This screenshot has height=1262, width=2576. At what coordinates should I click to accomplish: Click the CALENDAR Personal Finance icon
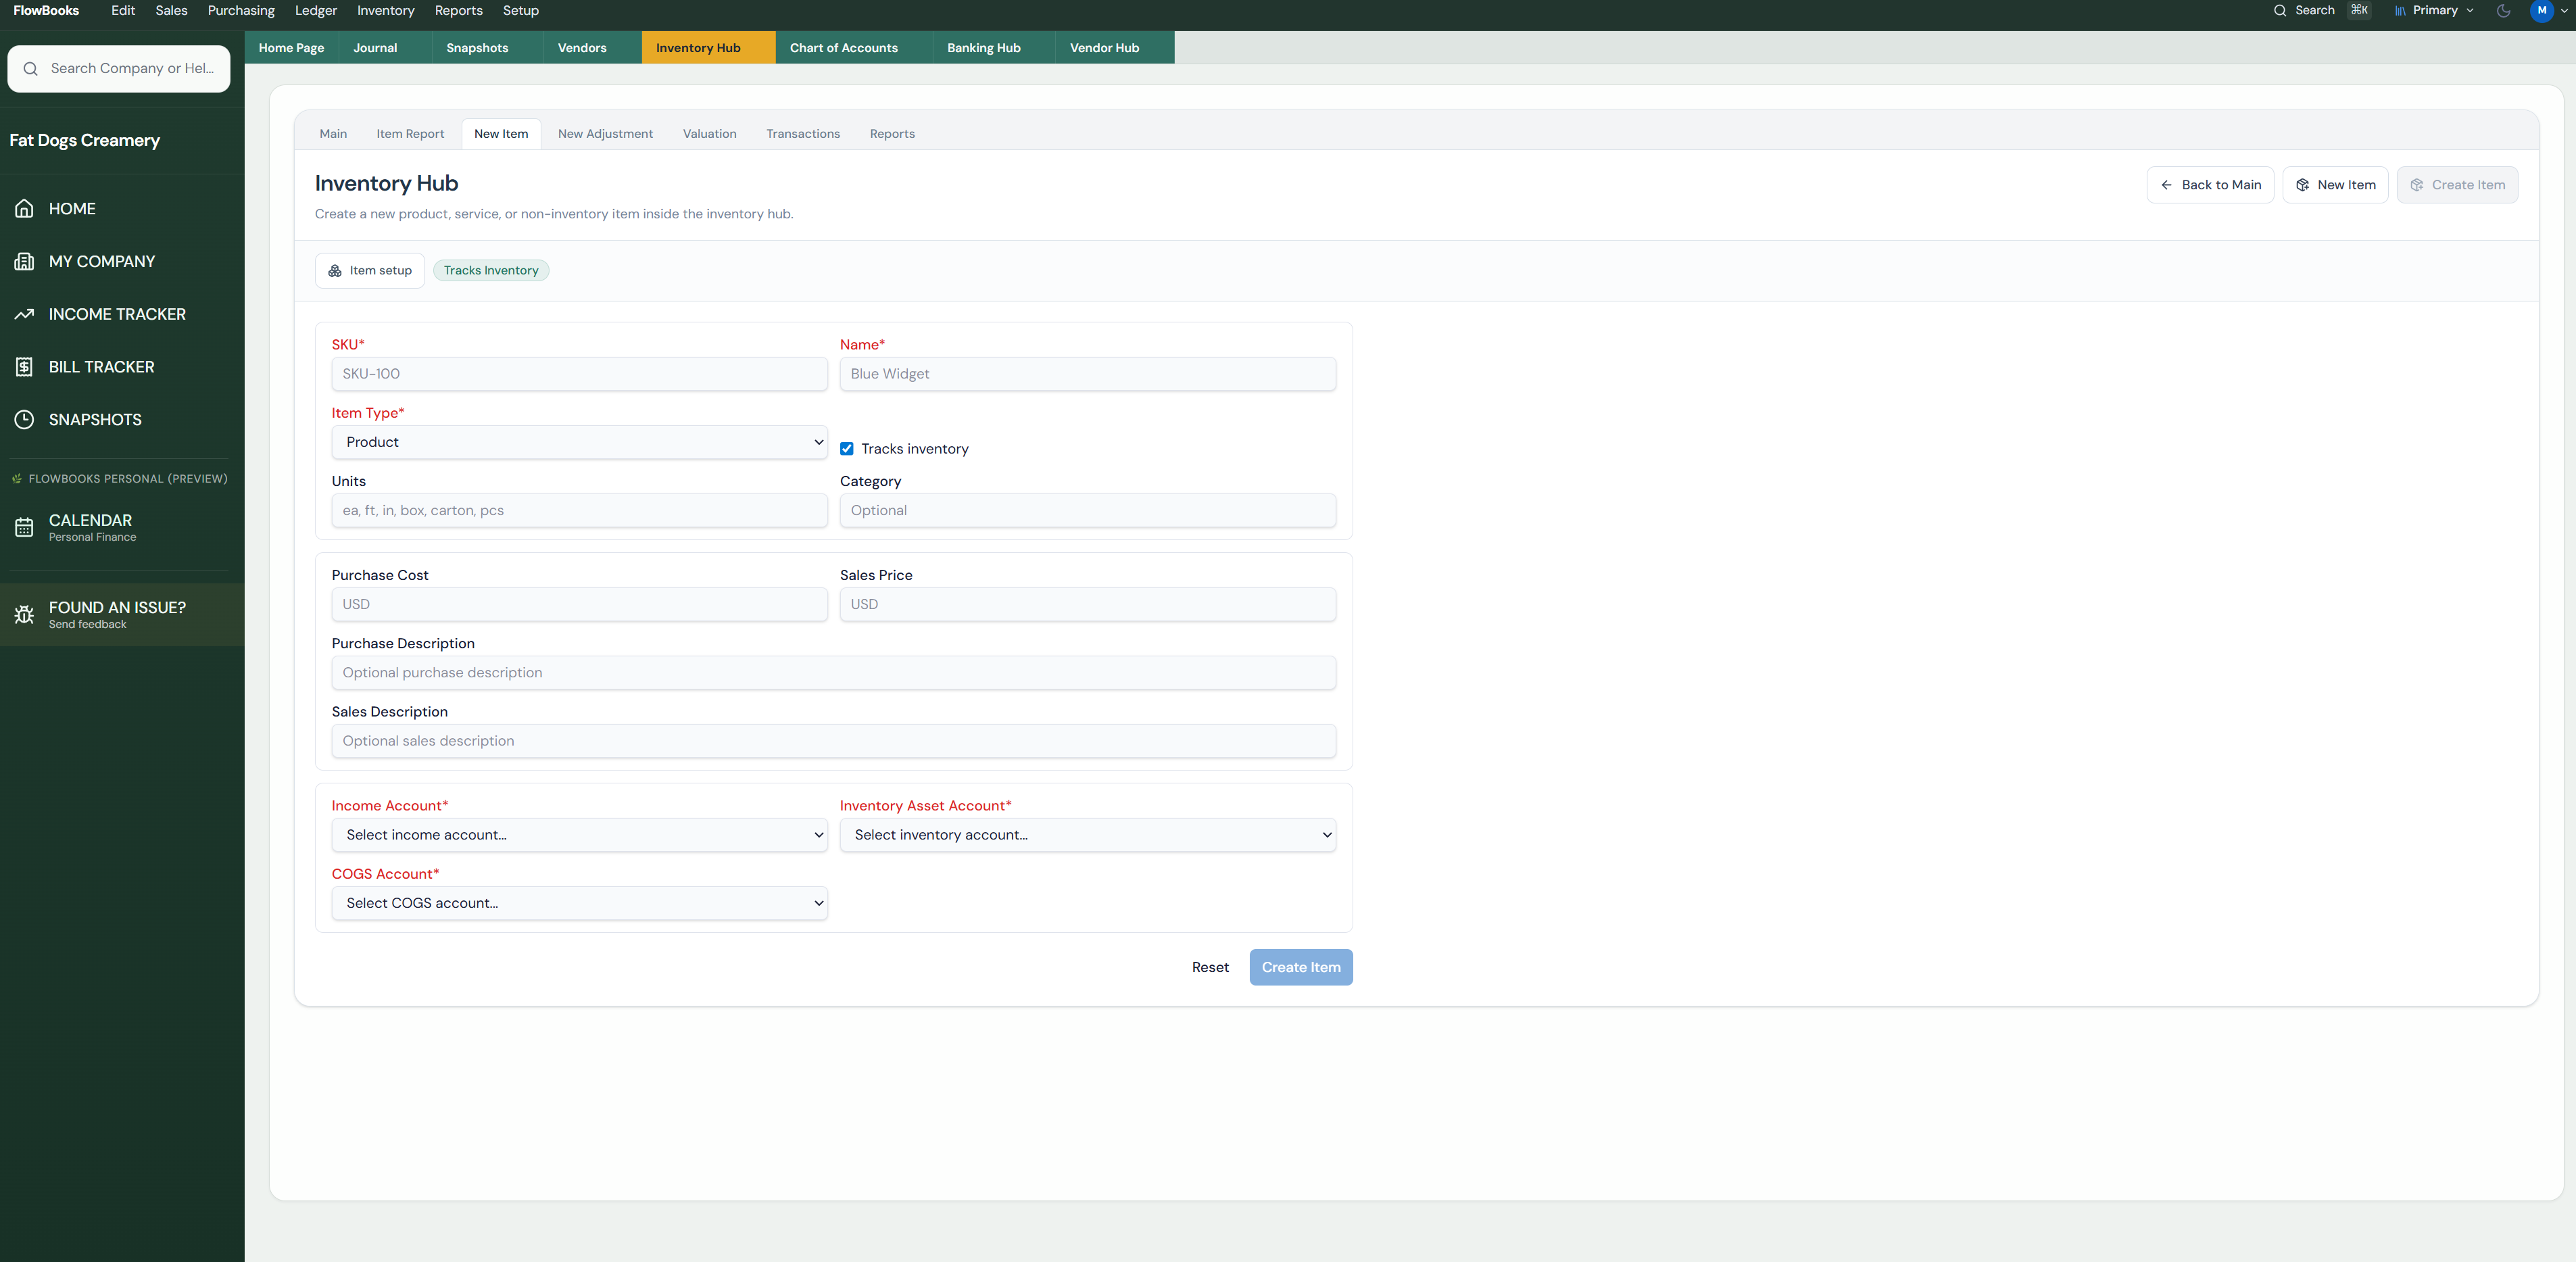point(25,527)
